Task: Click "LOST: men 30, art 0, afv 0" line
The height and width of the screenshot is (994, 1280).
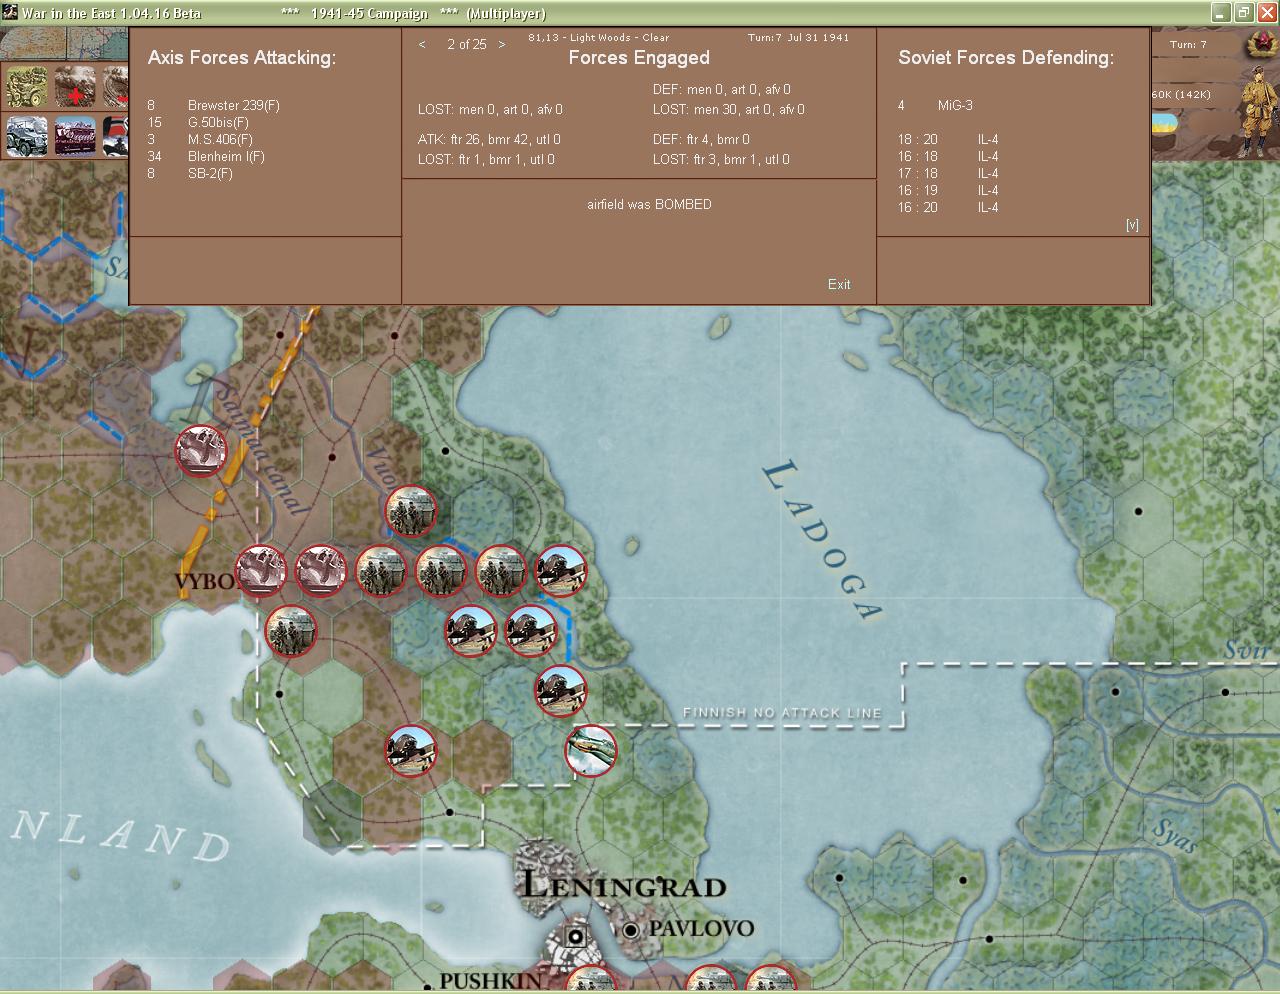Action: [729, 109]
